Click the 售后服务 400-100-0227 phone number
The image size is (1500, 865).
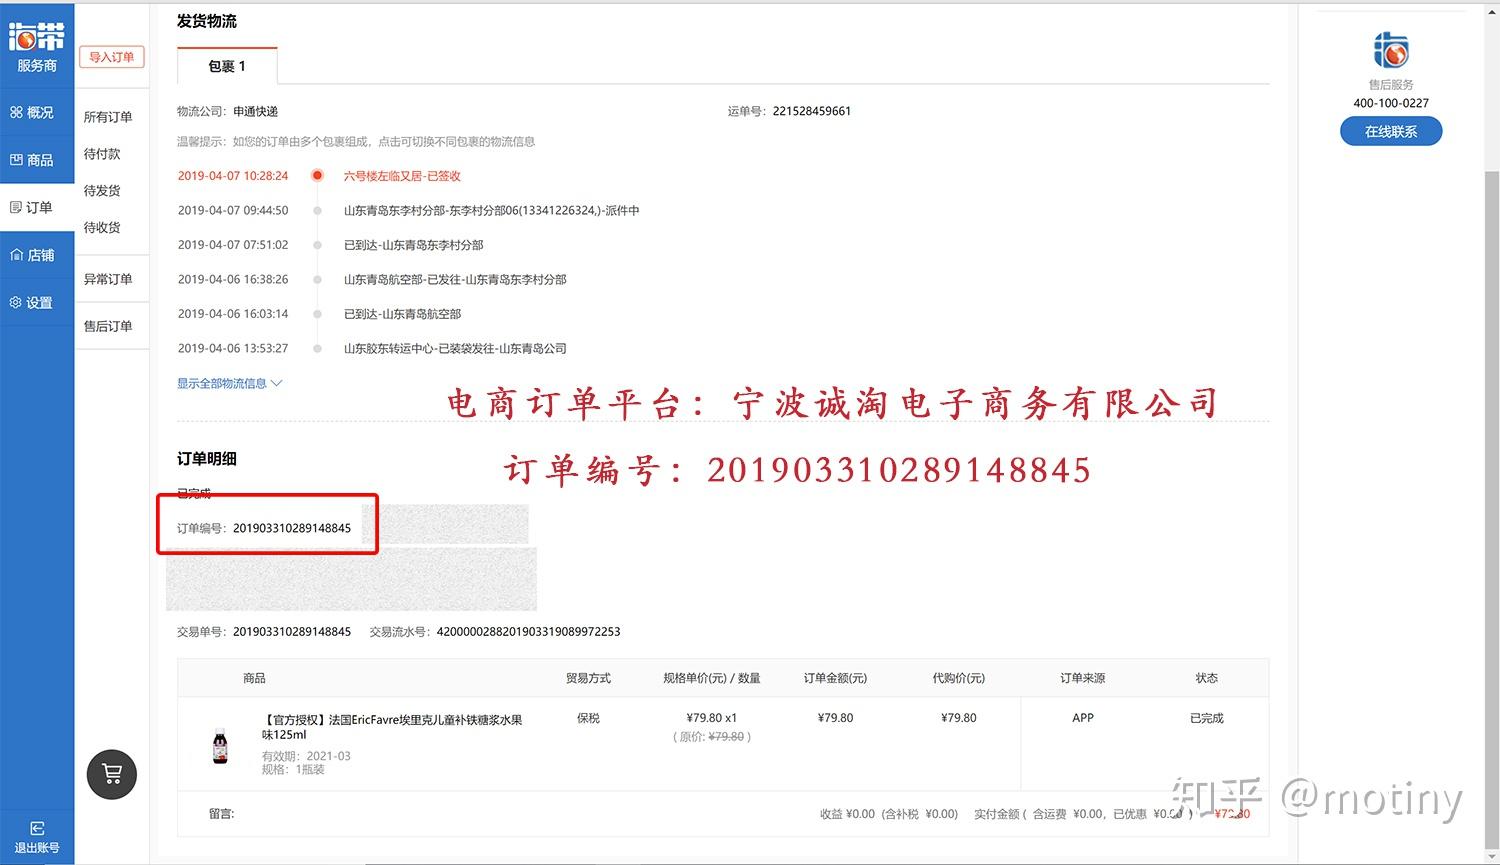[x=1391, y=103]
